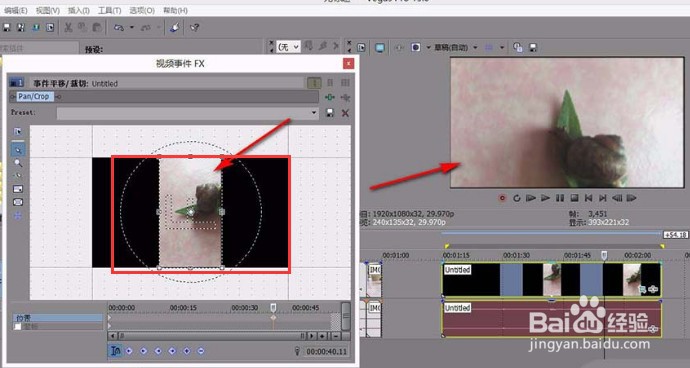Toggle Size About Center in Pan/Crop sidebar
690x368 pixels.
pos(18,202)
